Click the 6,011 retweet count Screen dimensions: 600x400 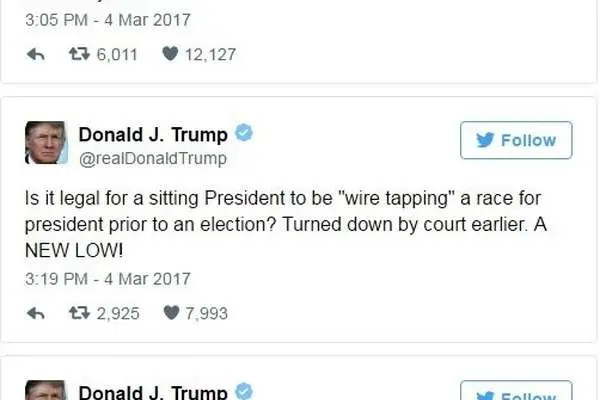click(117, 54)
